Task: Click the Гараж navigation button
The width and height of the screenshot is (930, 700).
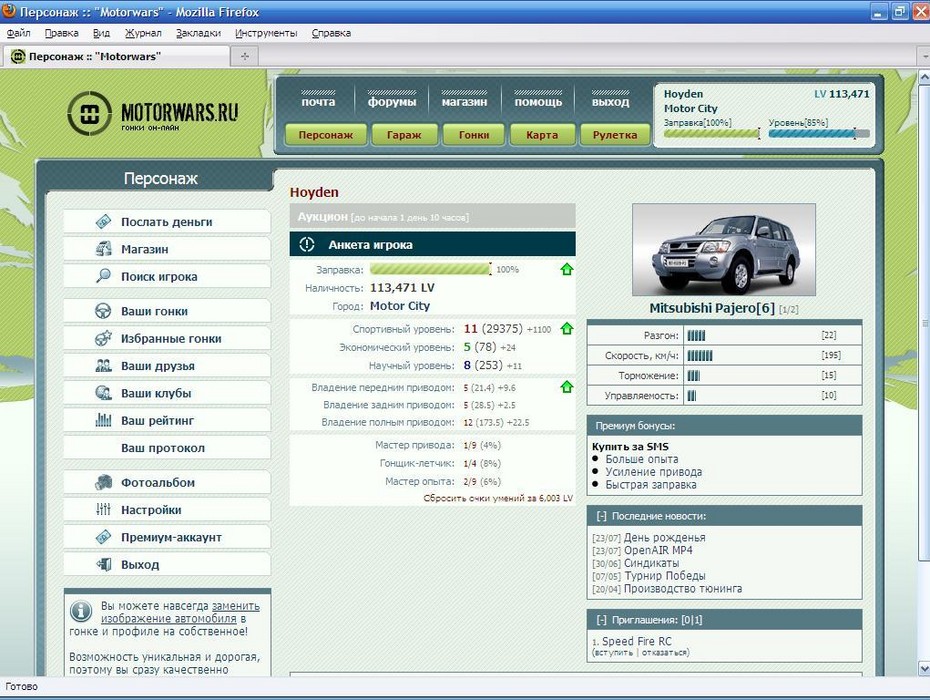Action: point(404,135)
